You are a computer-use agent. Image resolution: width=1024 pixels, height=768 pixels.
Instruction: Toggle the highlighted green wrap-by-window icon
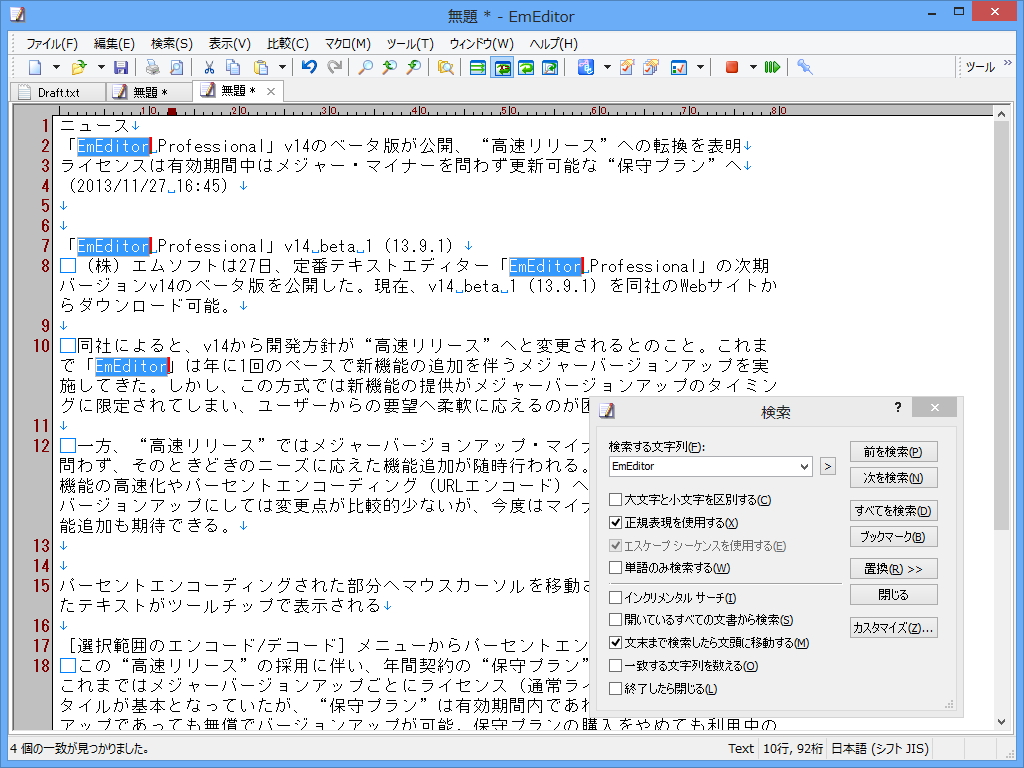coord(502,67)
